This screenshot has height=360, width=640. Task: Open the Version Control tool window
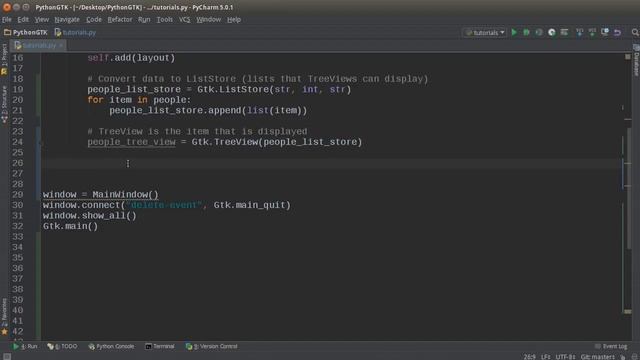click(211, 346)
